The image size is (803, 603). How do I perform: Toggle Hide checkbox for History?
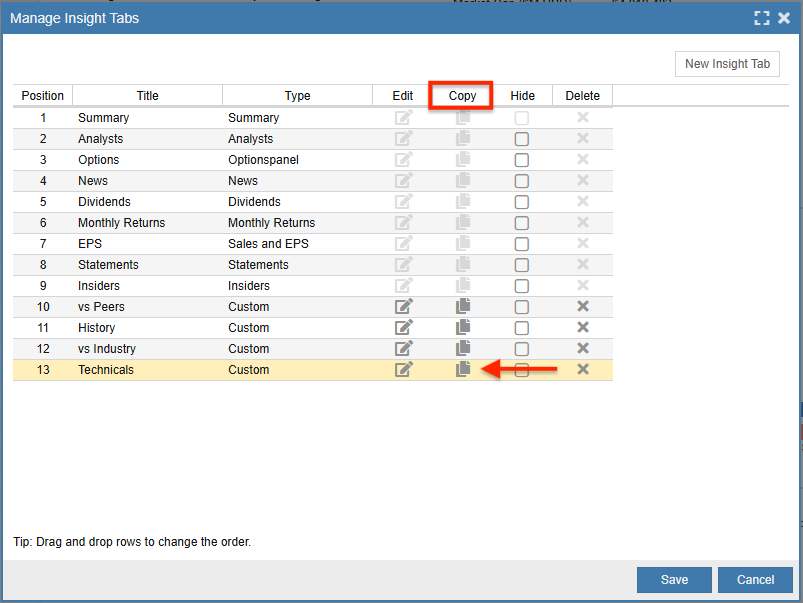tap(522, 328)
